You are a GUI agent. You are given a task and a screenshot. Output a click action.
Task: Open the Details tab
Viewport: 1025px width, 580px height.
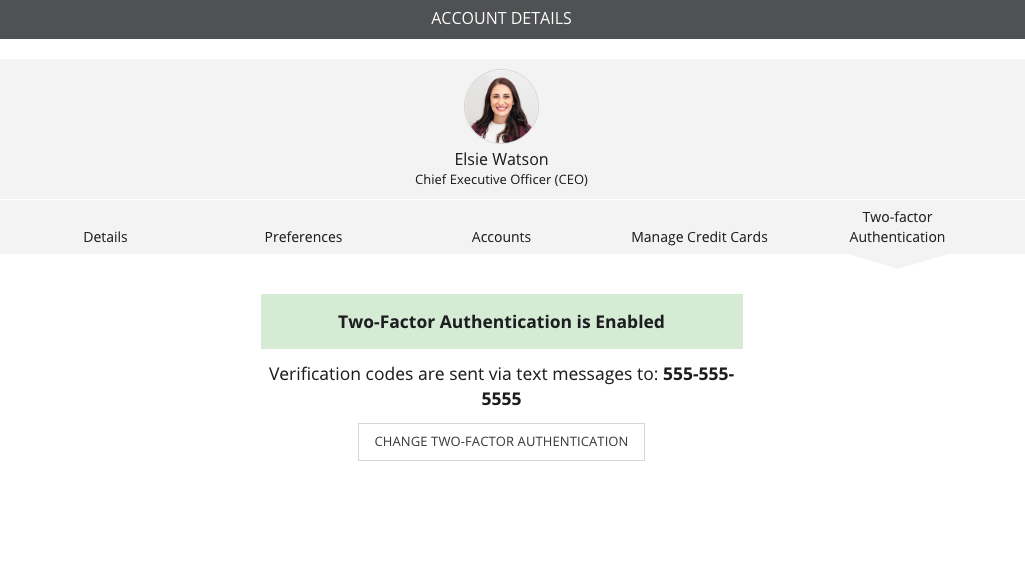pos(105,237)
